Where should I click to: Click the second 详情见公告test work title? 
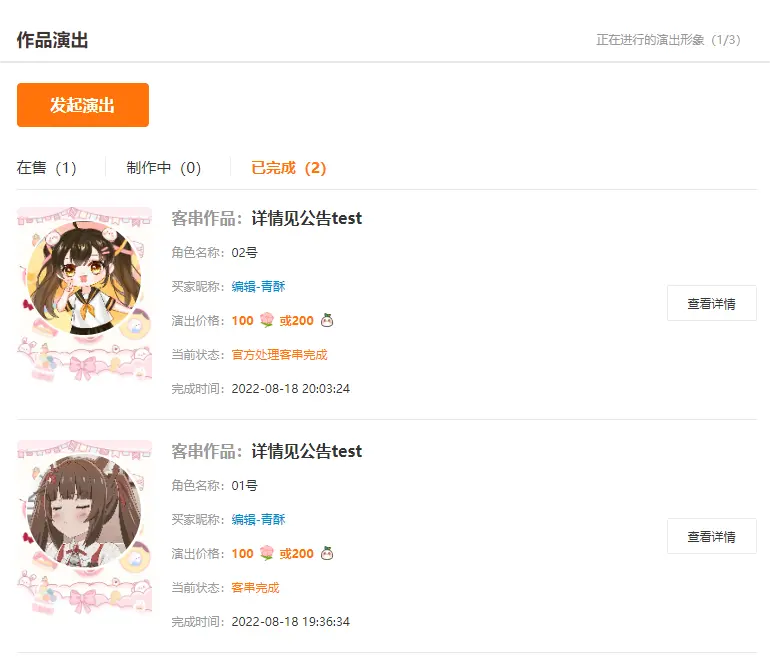[307, 451]
